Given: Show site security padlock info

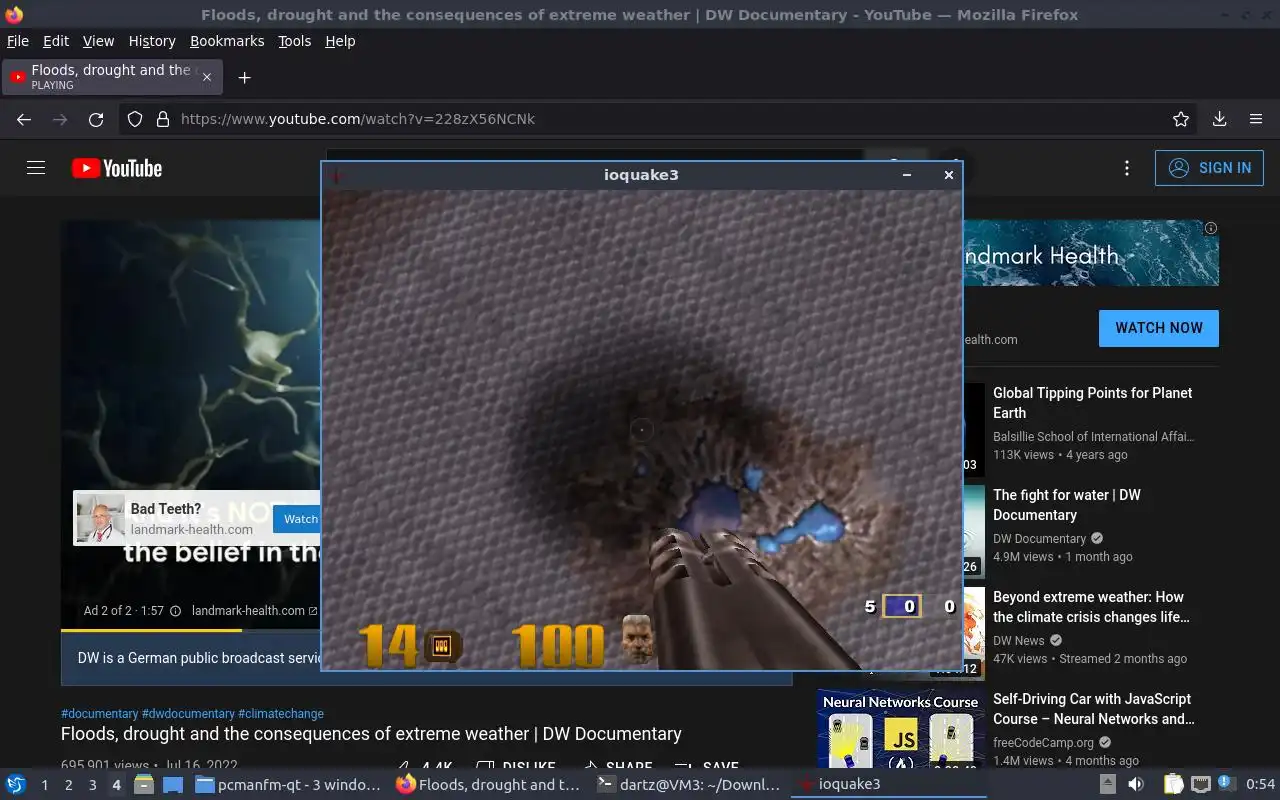Looking at the screenshot, I should 163,119.
